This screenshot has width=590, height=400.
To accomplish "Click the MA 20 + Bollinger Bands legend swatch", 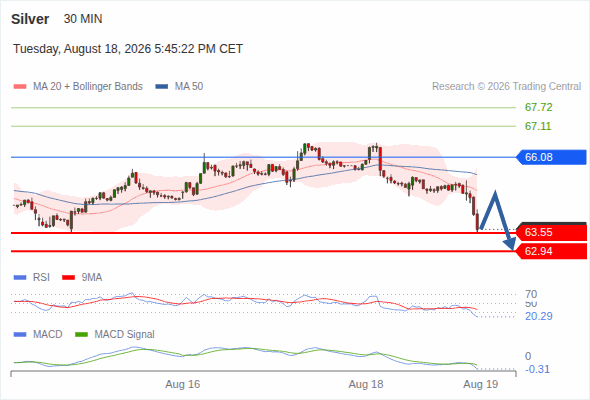I will pos(20,87).
